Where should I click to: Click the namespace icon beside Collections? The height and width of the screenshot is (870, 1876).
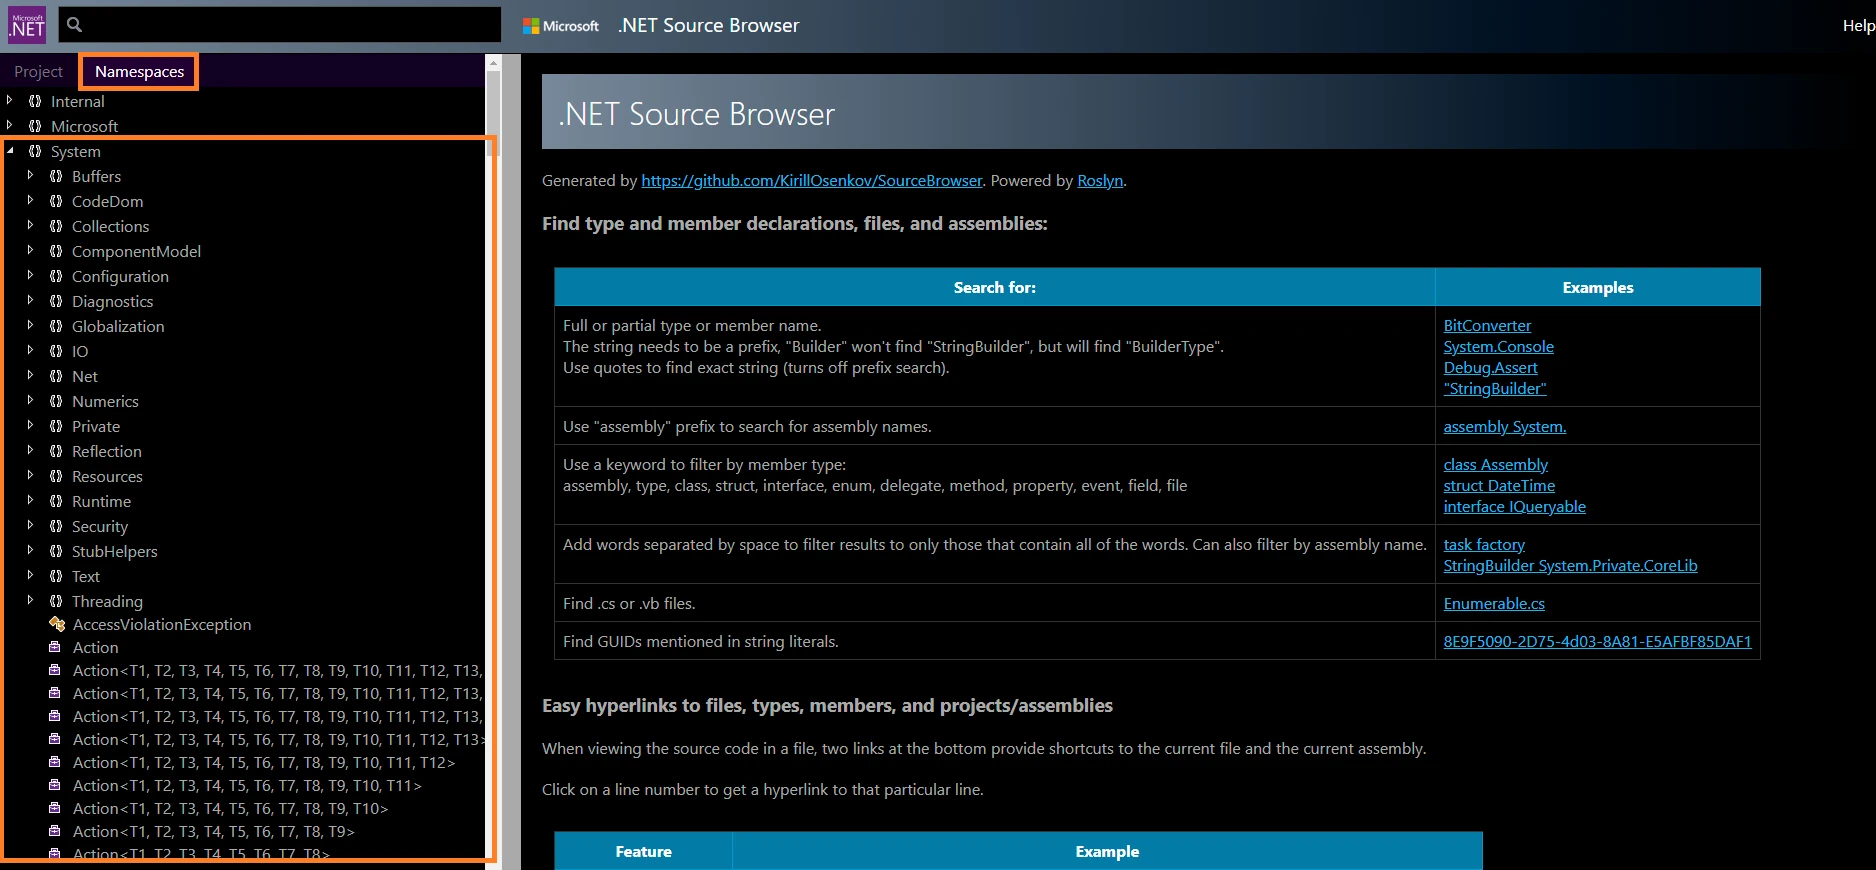[x=56, y=226]
